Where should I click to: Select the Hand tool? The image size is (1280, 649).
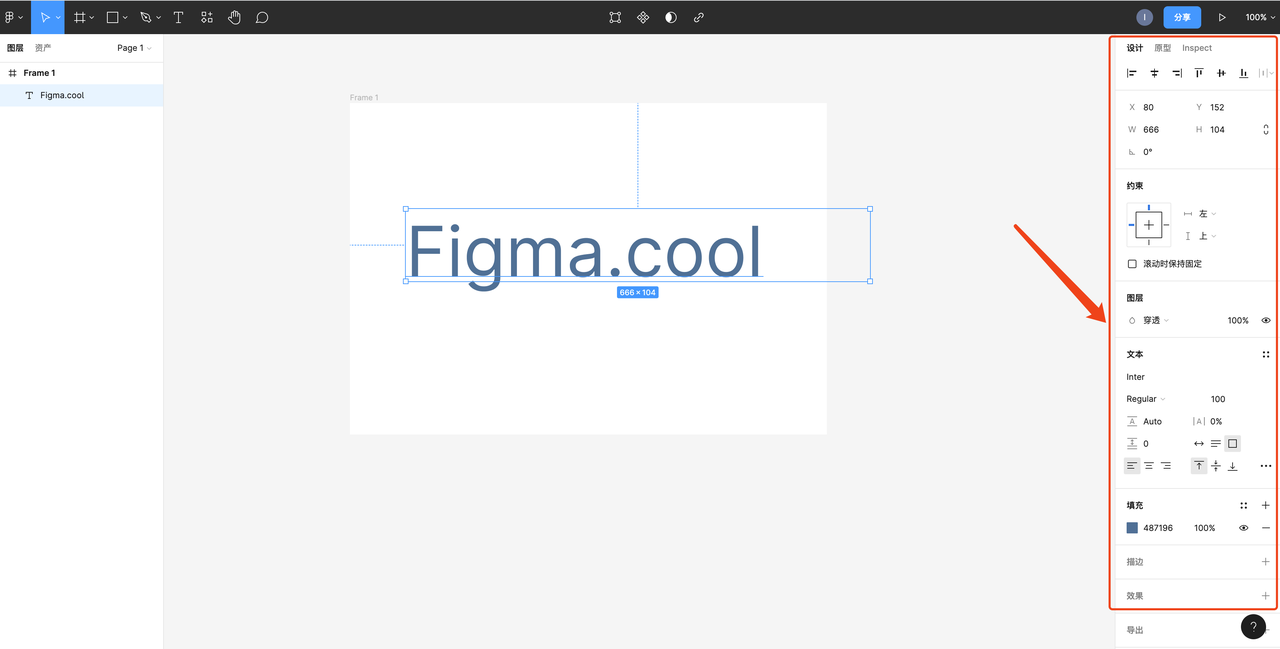[234, 17]
